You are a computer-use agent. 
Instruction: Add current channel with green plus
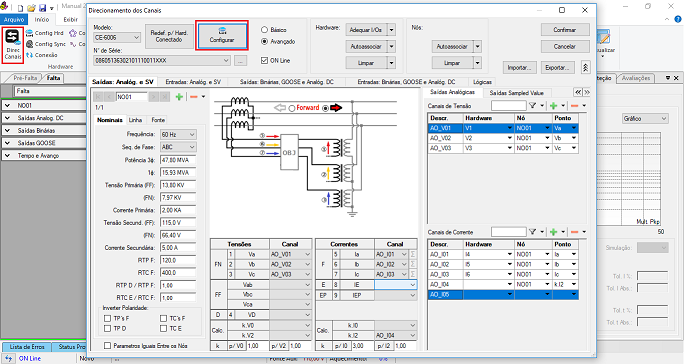pyautogui.click(x=554, y=232)
